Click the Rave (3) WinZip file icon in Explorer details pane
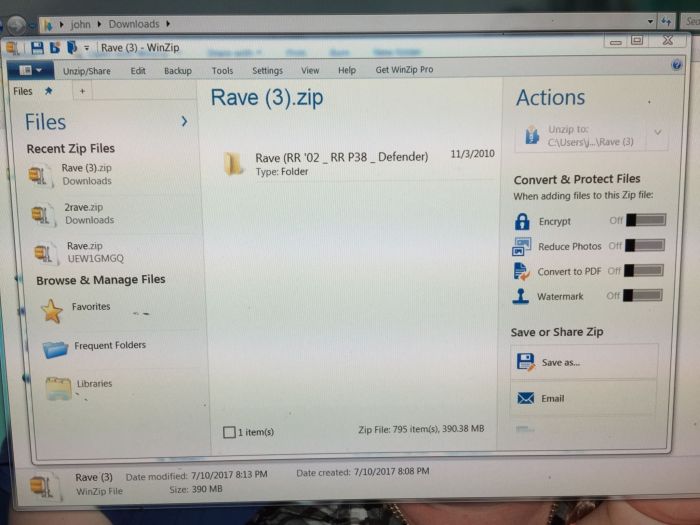 [x=44, y=485]
